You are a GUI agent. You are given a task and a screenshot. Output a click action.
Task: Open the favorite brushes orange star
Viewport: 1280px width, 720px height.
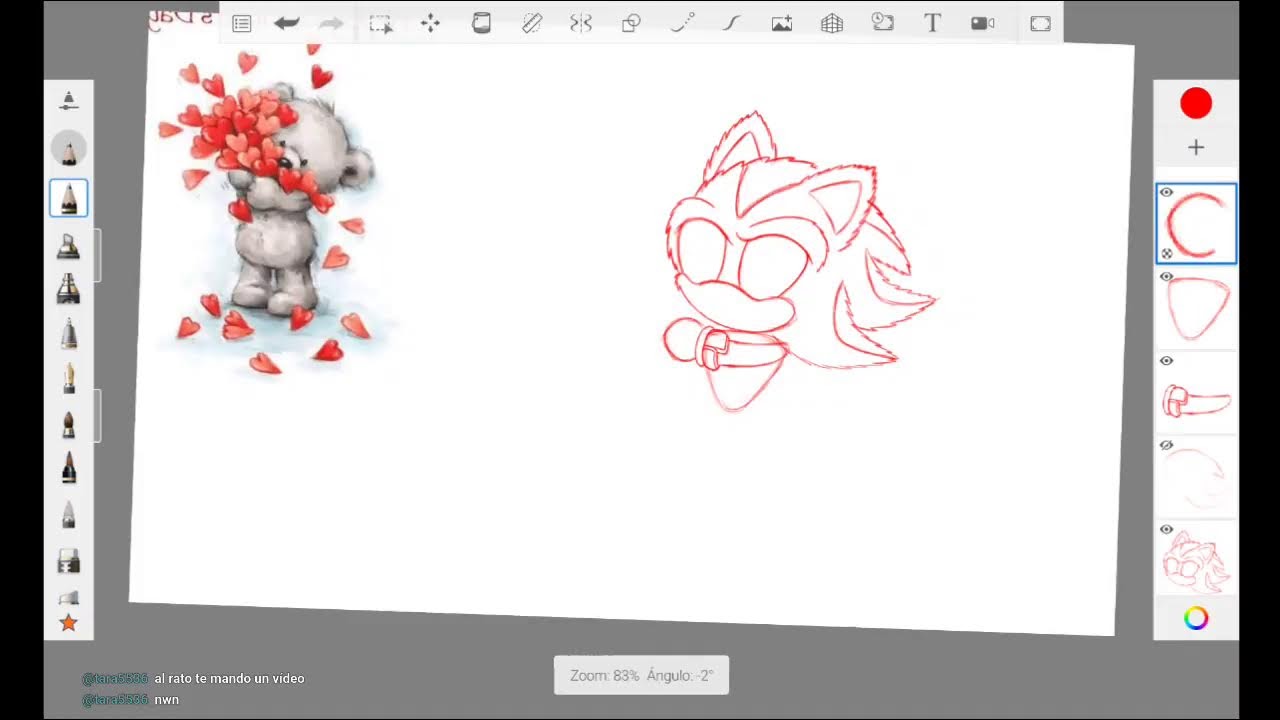[69, 623]
